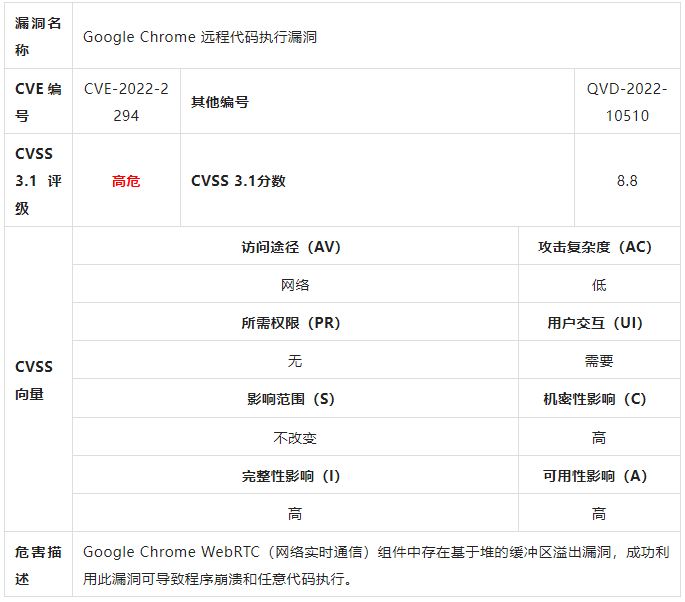Viewport: 685px width, 602px height.
Task: Select the '低' attack complexity value
Action: tap(599, 285)
